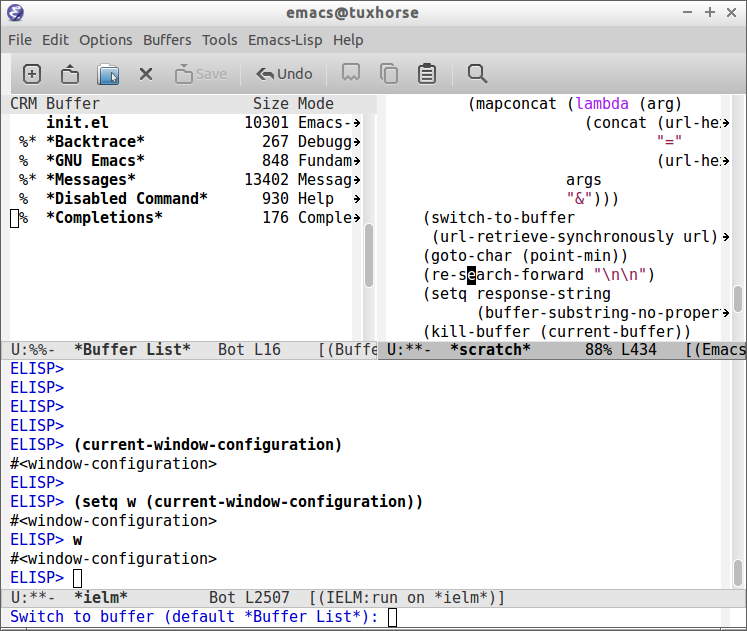Click L434 line indicator in scratch mode line
747x631 pixels.
[x=638, y=350]
